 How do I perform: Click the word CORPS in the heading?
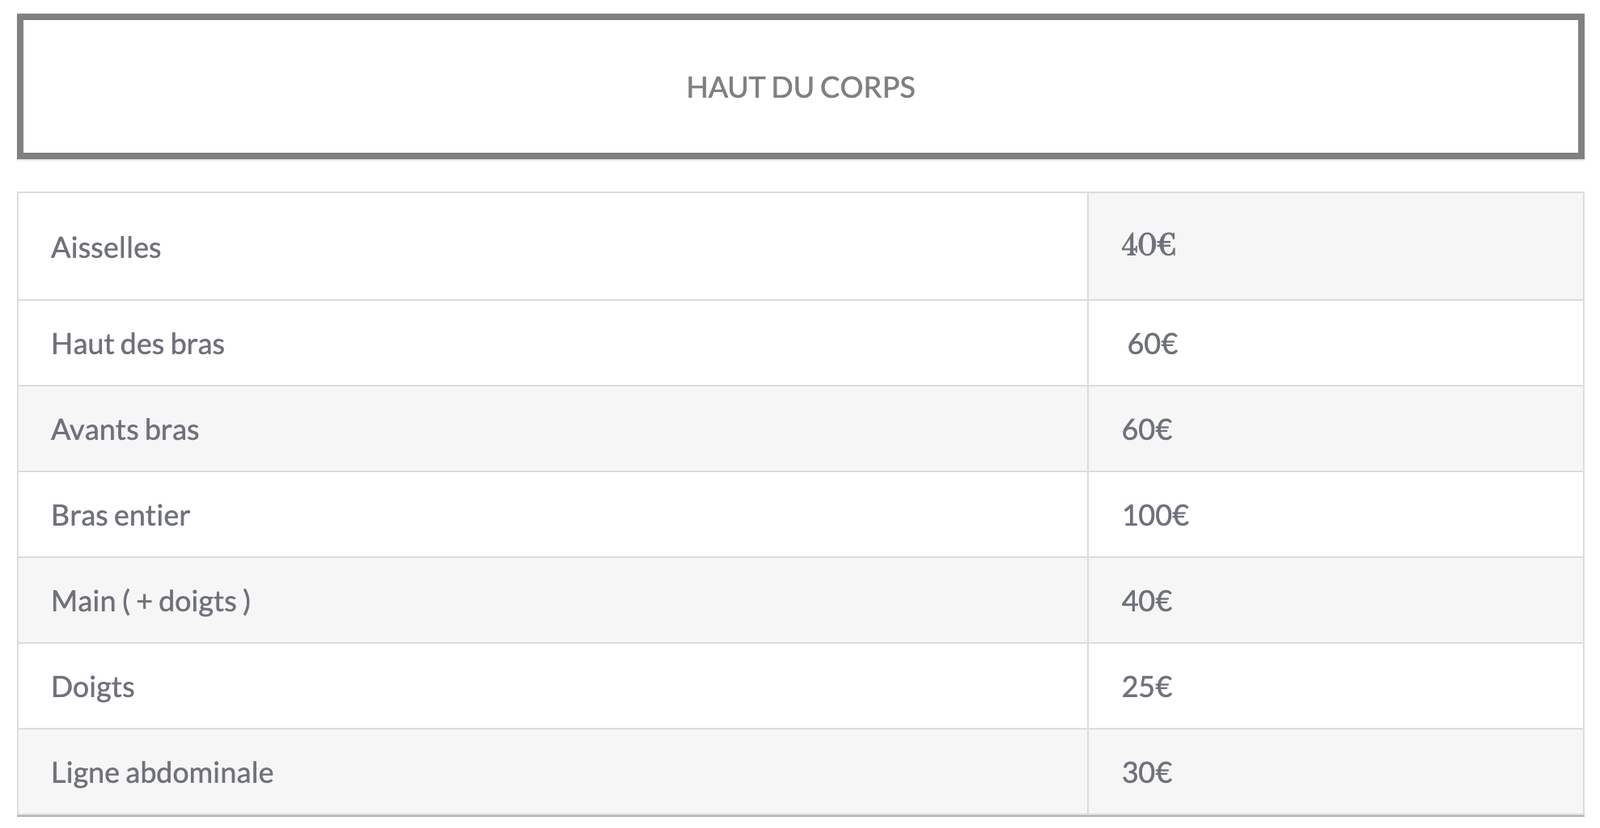pos(867,87)
